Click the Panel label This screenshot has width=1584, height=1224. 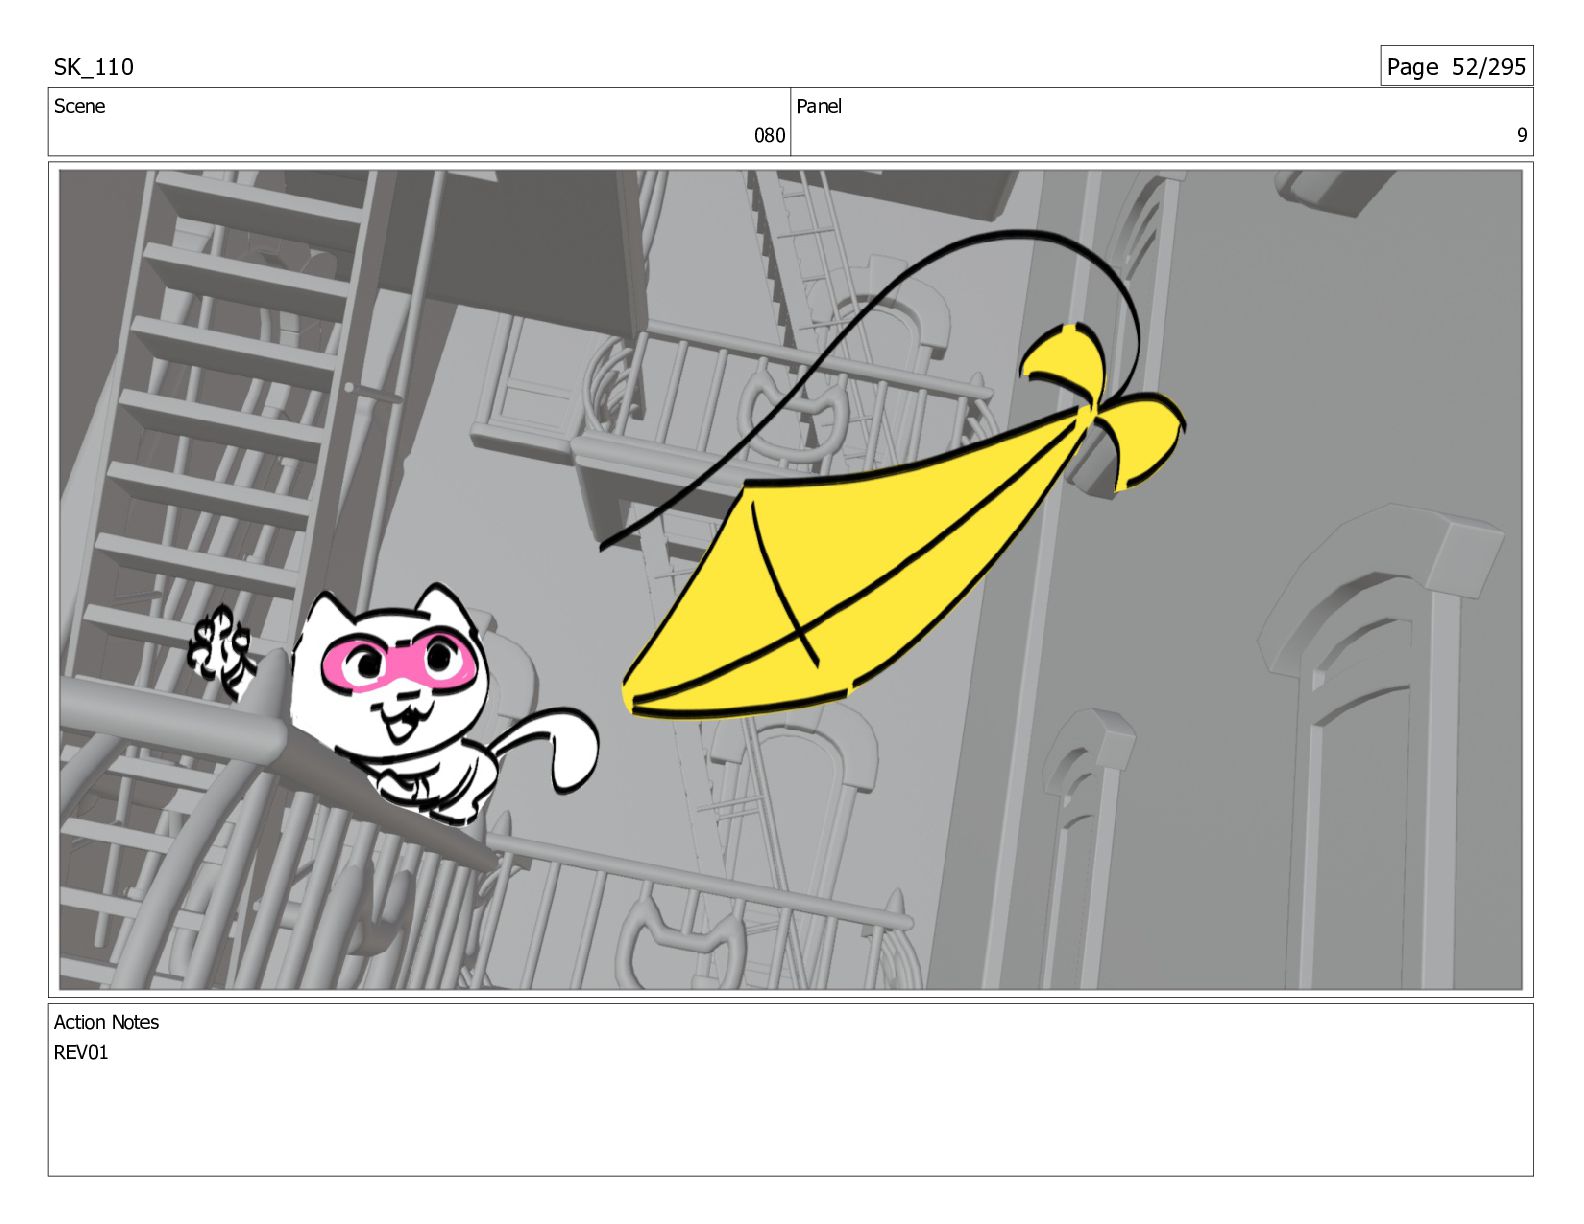click(819, 106)
